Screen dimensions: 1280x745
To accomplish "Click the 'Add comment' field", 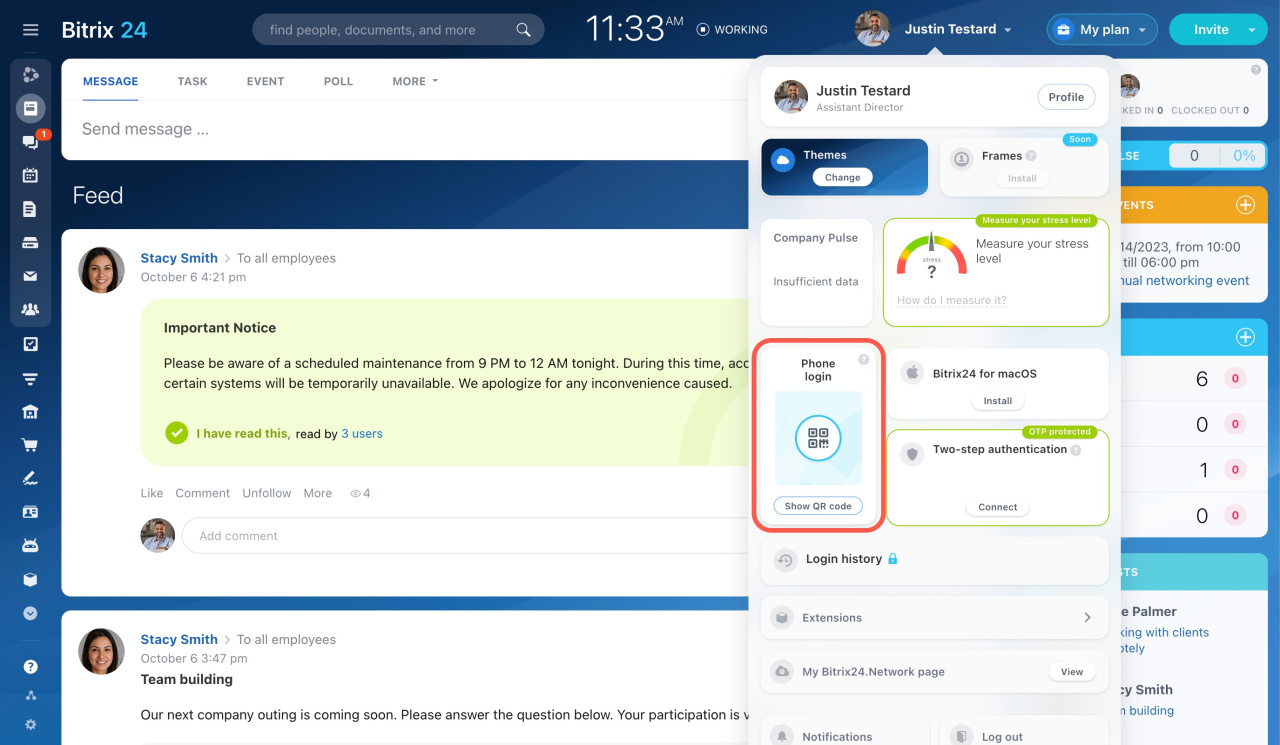I will [465, 536].
